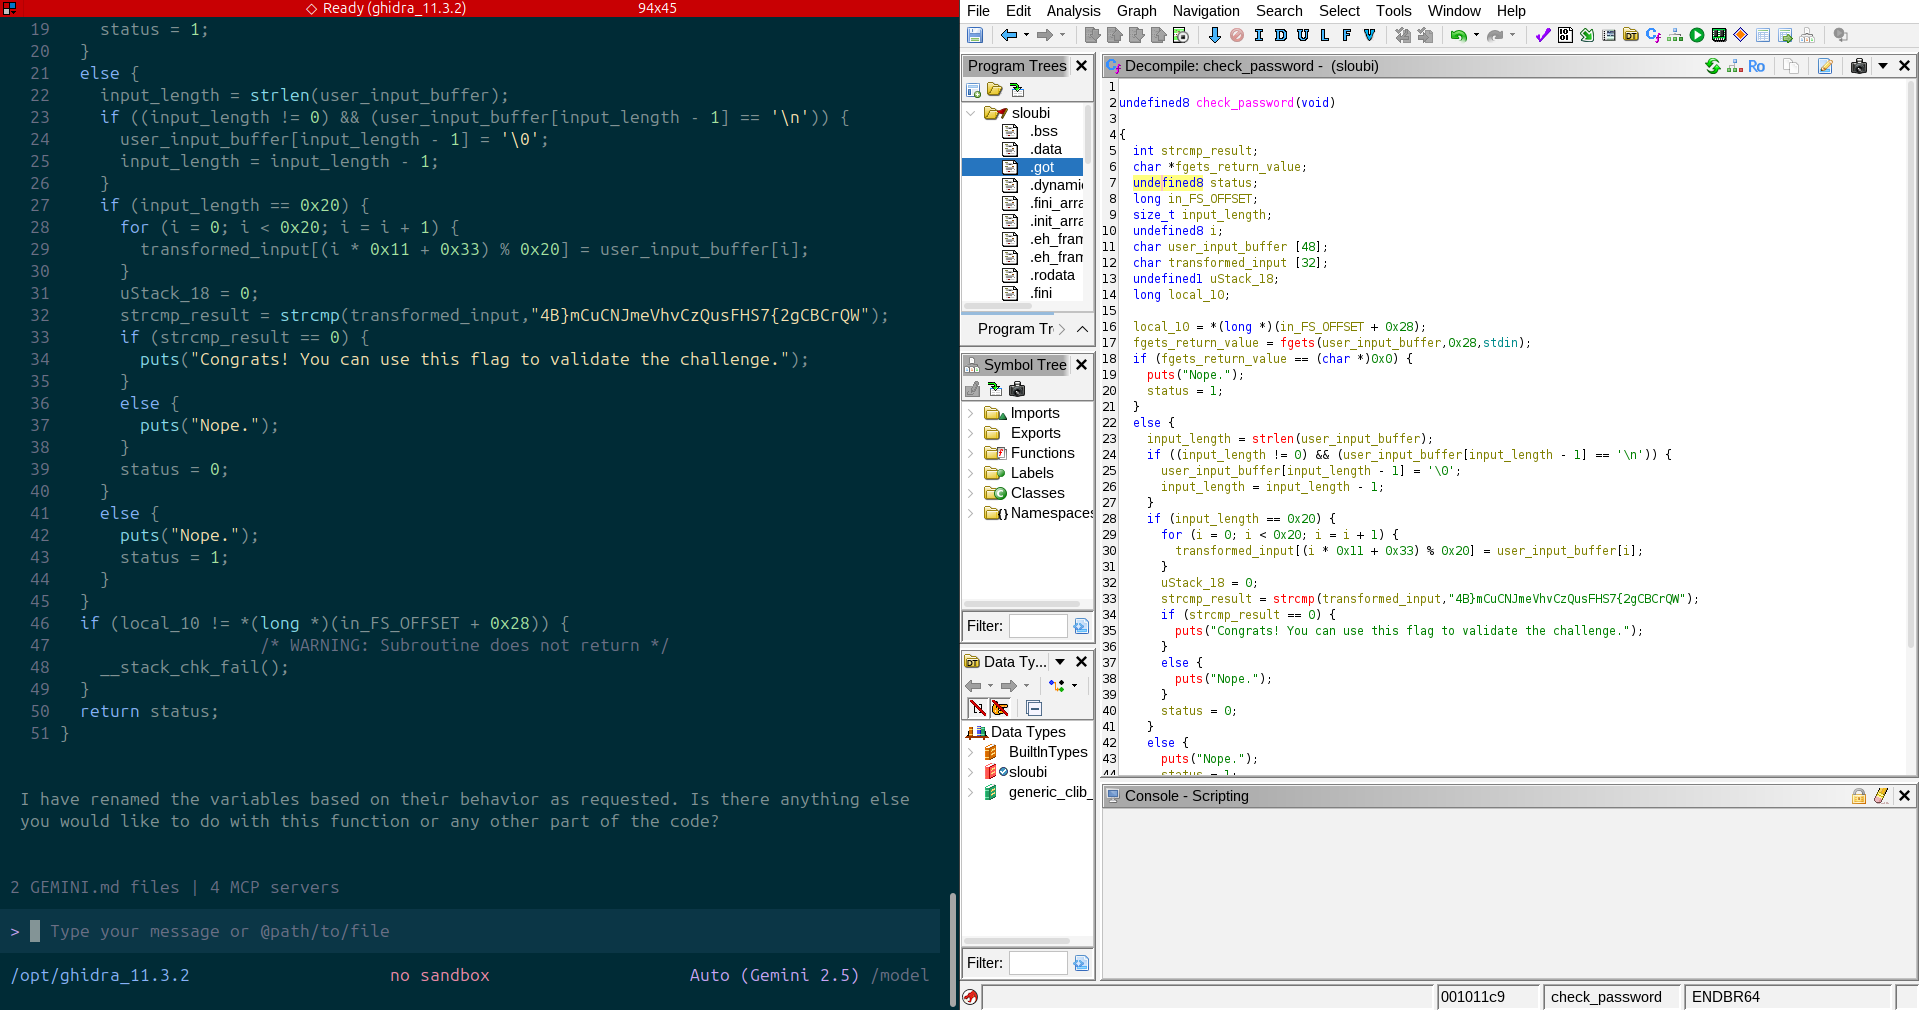The image size is (1919, 1010).
Task: Click the navigate back arrow in toolbar
Action: click(1008, 35)
